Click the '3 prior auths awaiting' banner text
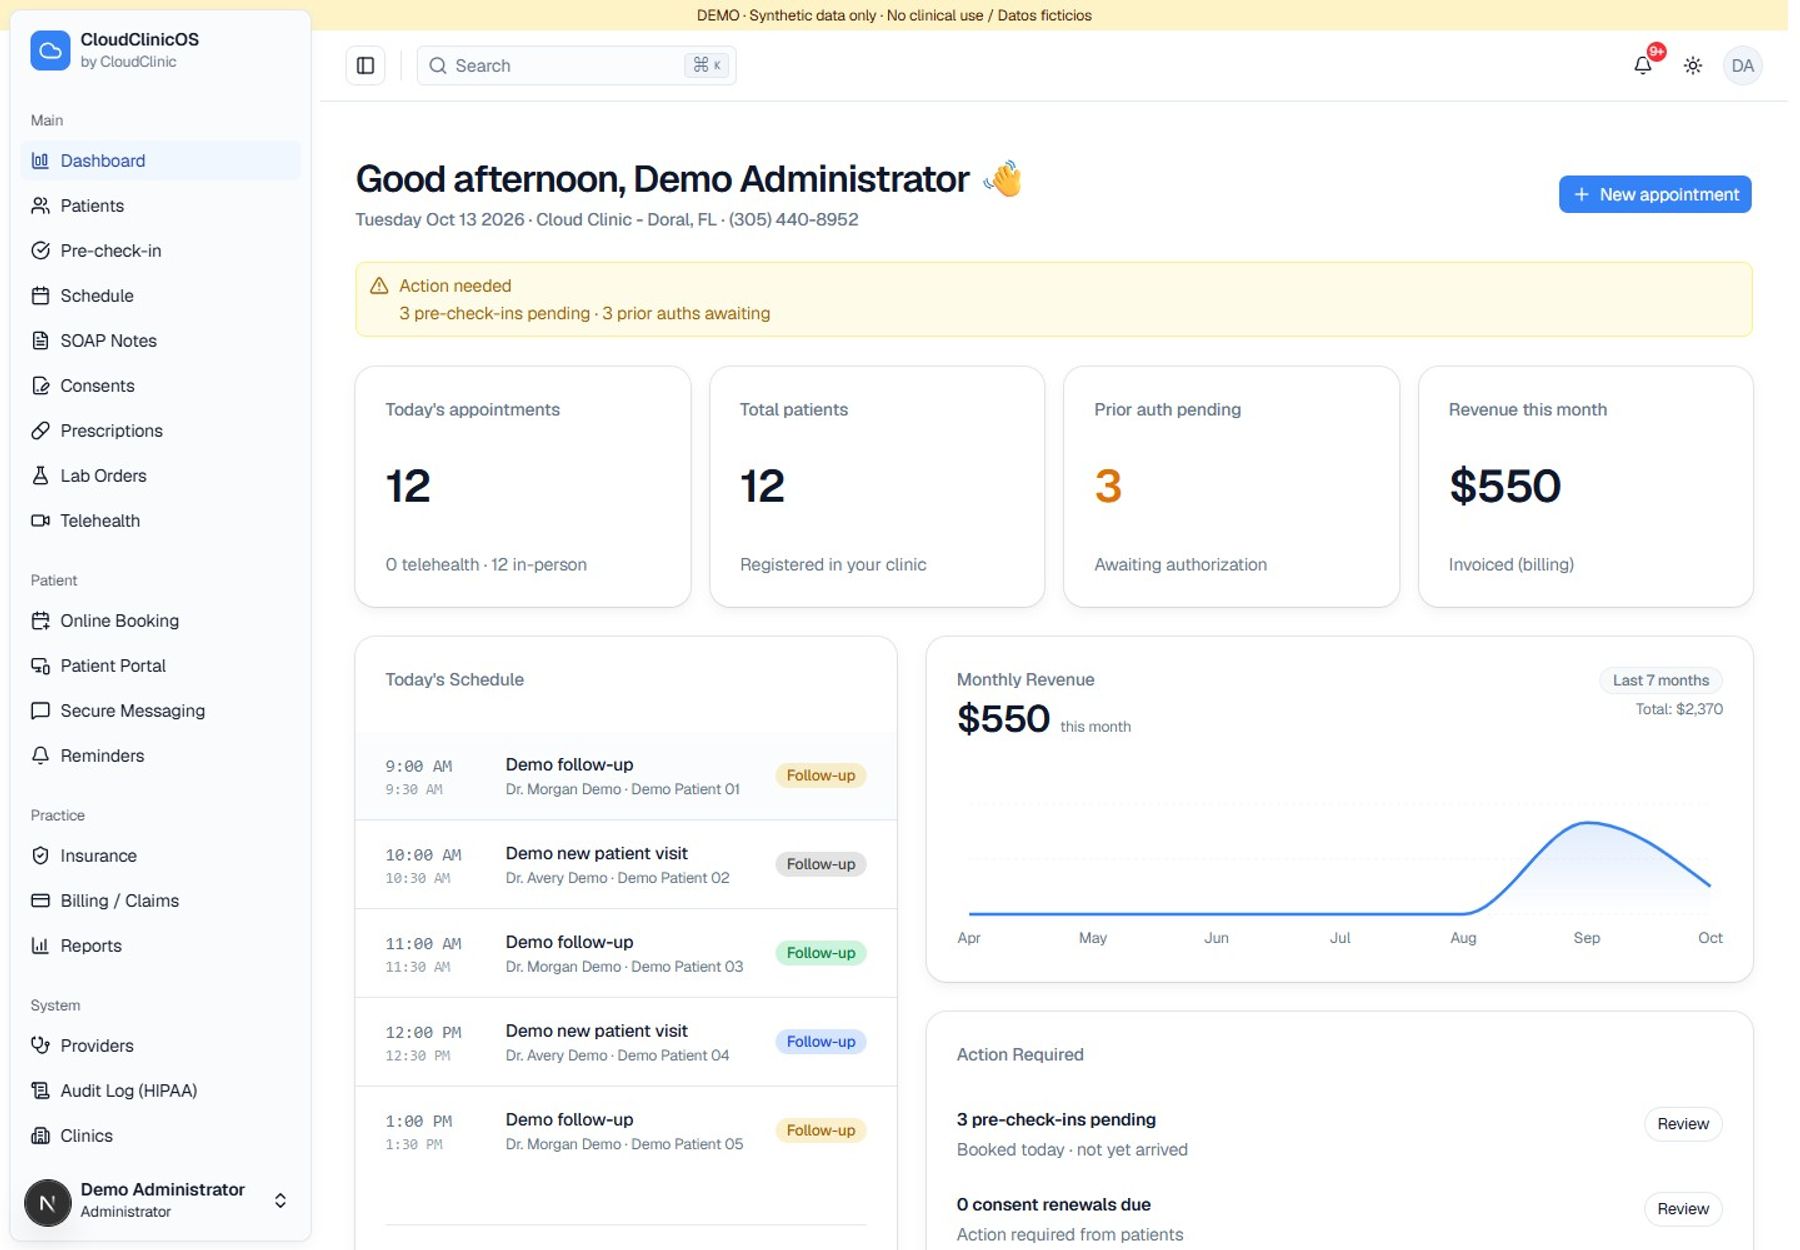The height and width of the screenshot is (1250, 1800). (x=686, y=313)
